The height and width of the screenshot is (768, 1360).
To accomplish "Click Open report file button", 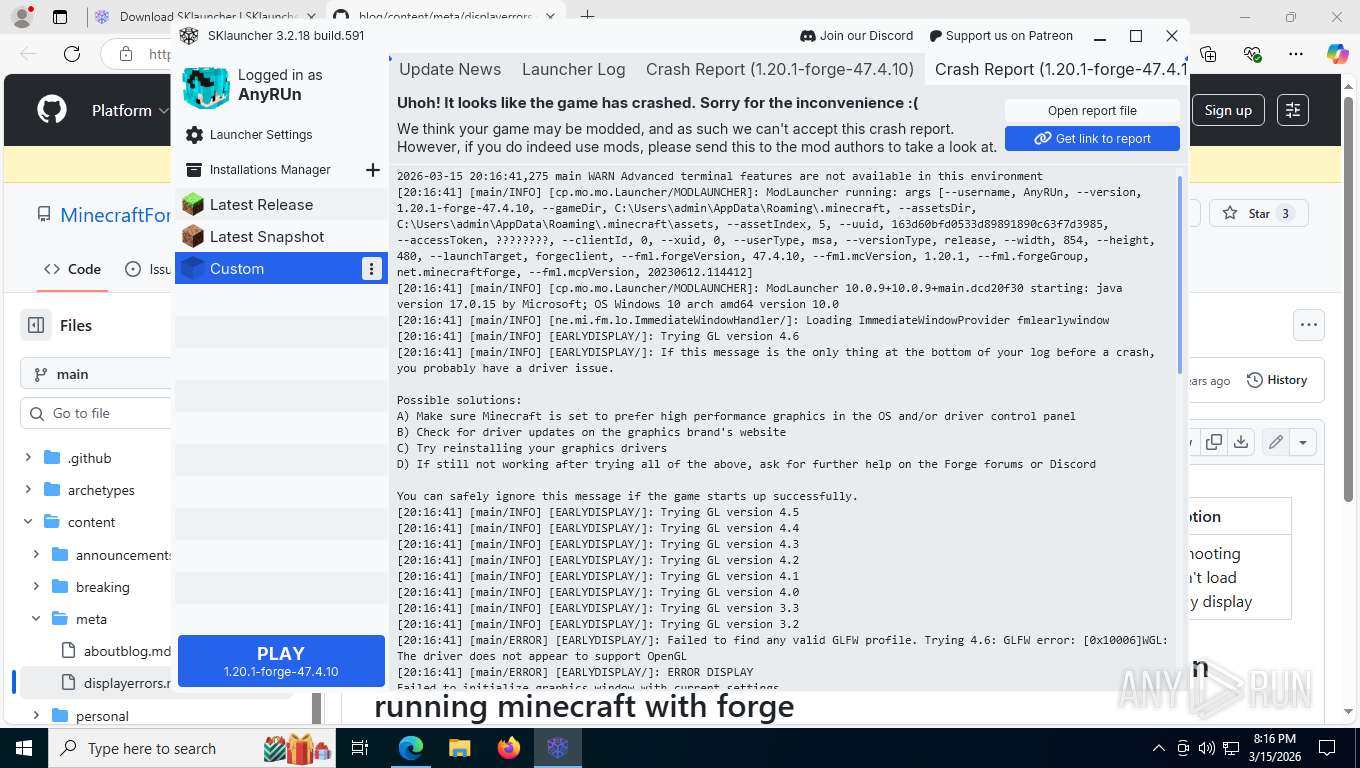I will coord(1092,111).
